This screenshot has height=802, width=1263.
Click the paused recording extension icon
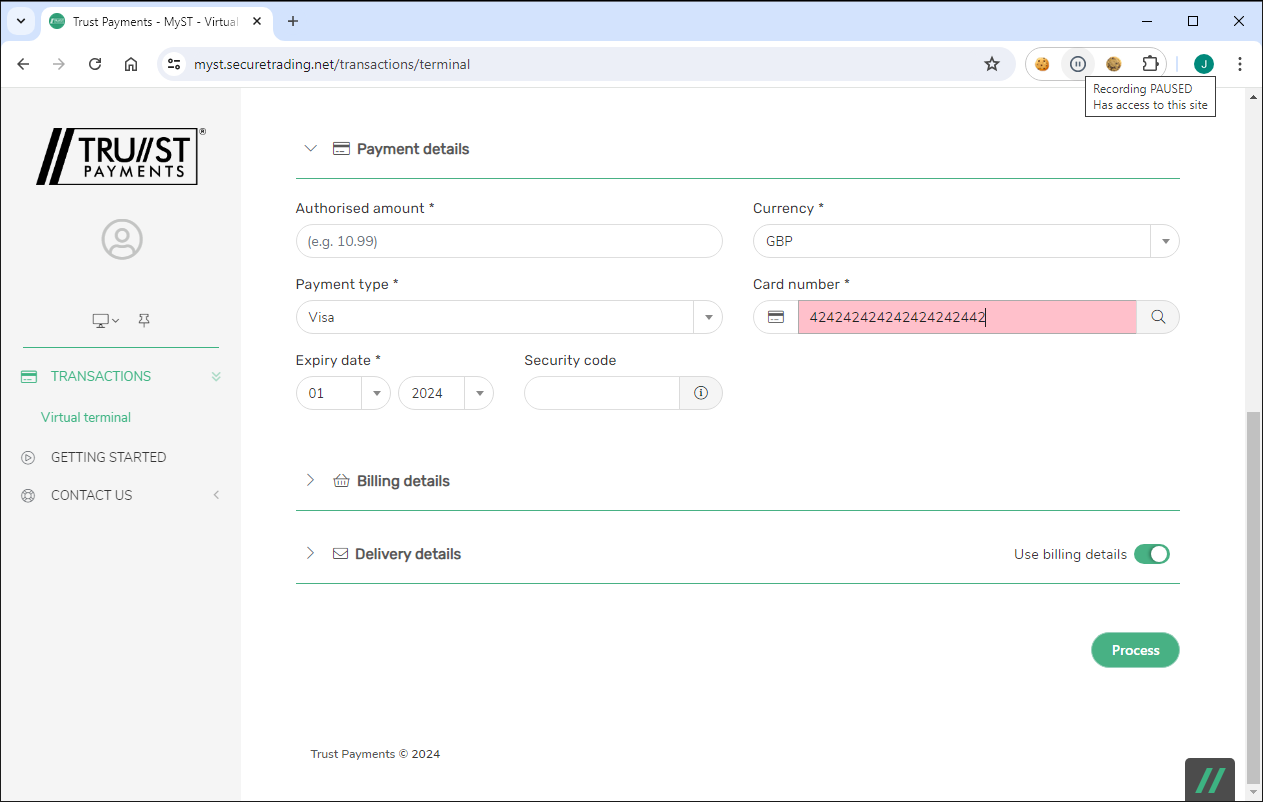(x=1077, y=64)
